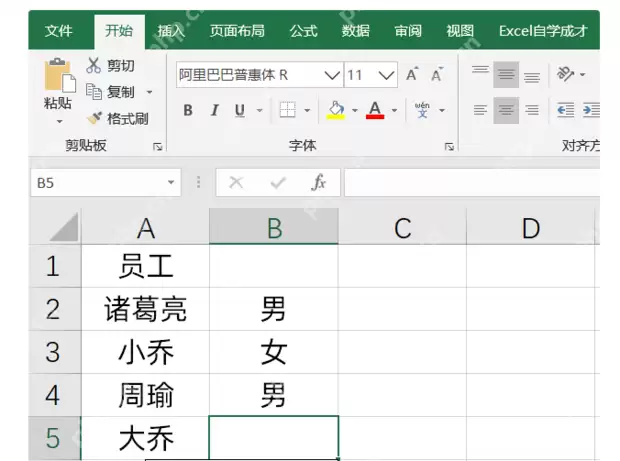
Task: Open the Copy dropdown arrow
Action: [149, 92]
